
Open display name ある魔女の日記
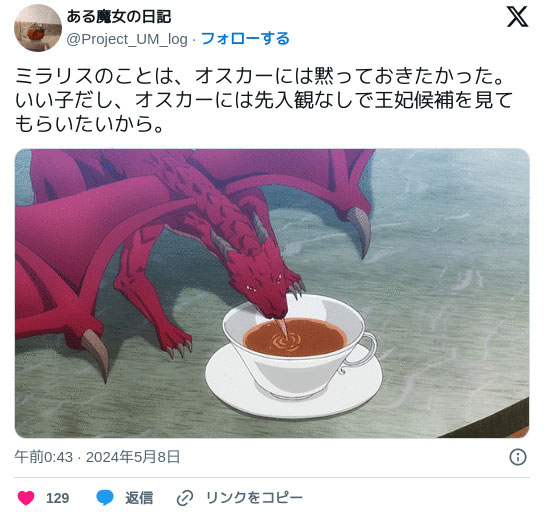point(119,16)
